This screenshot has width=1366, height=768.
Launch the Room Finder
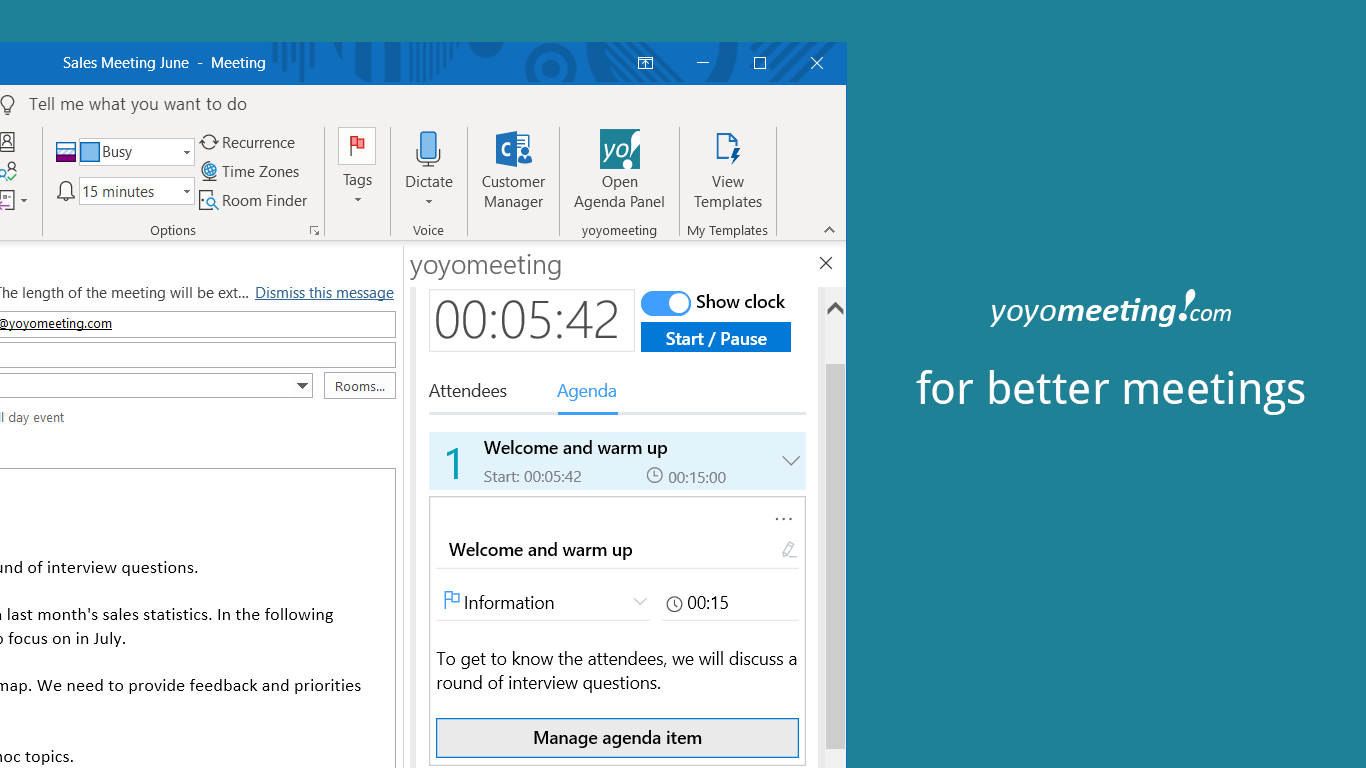pyautogui.click(x=253, y=201)
